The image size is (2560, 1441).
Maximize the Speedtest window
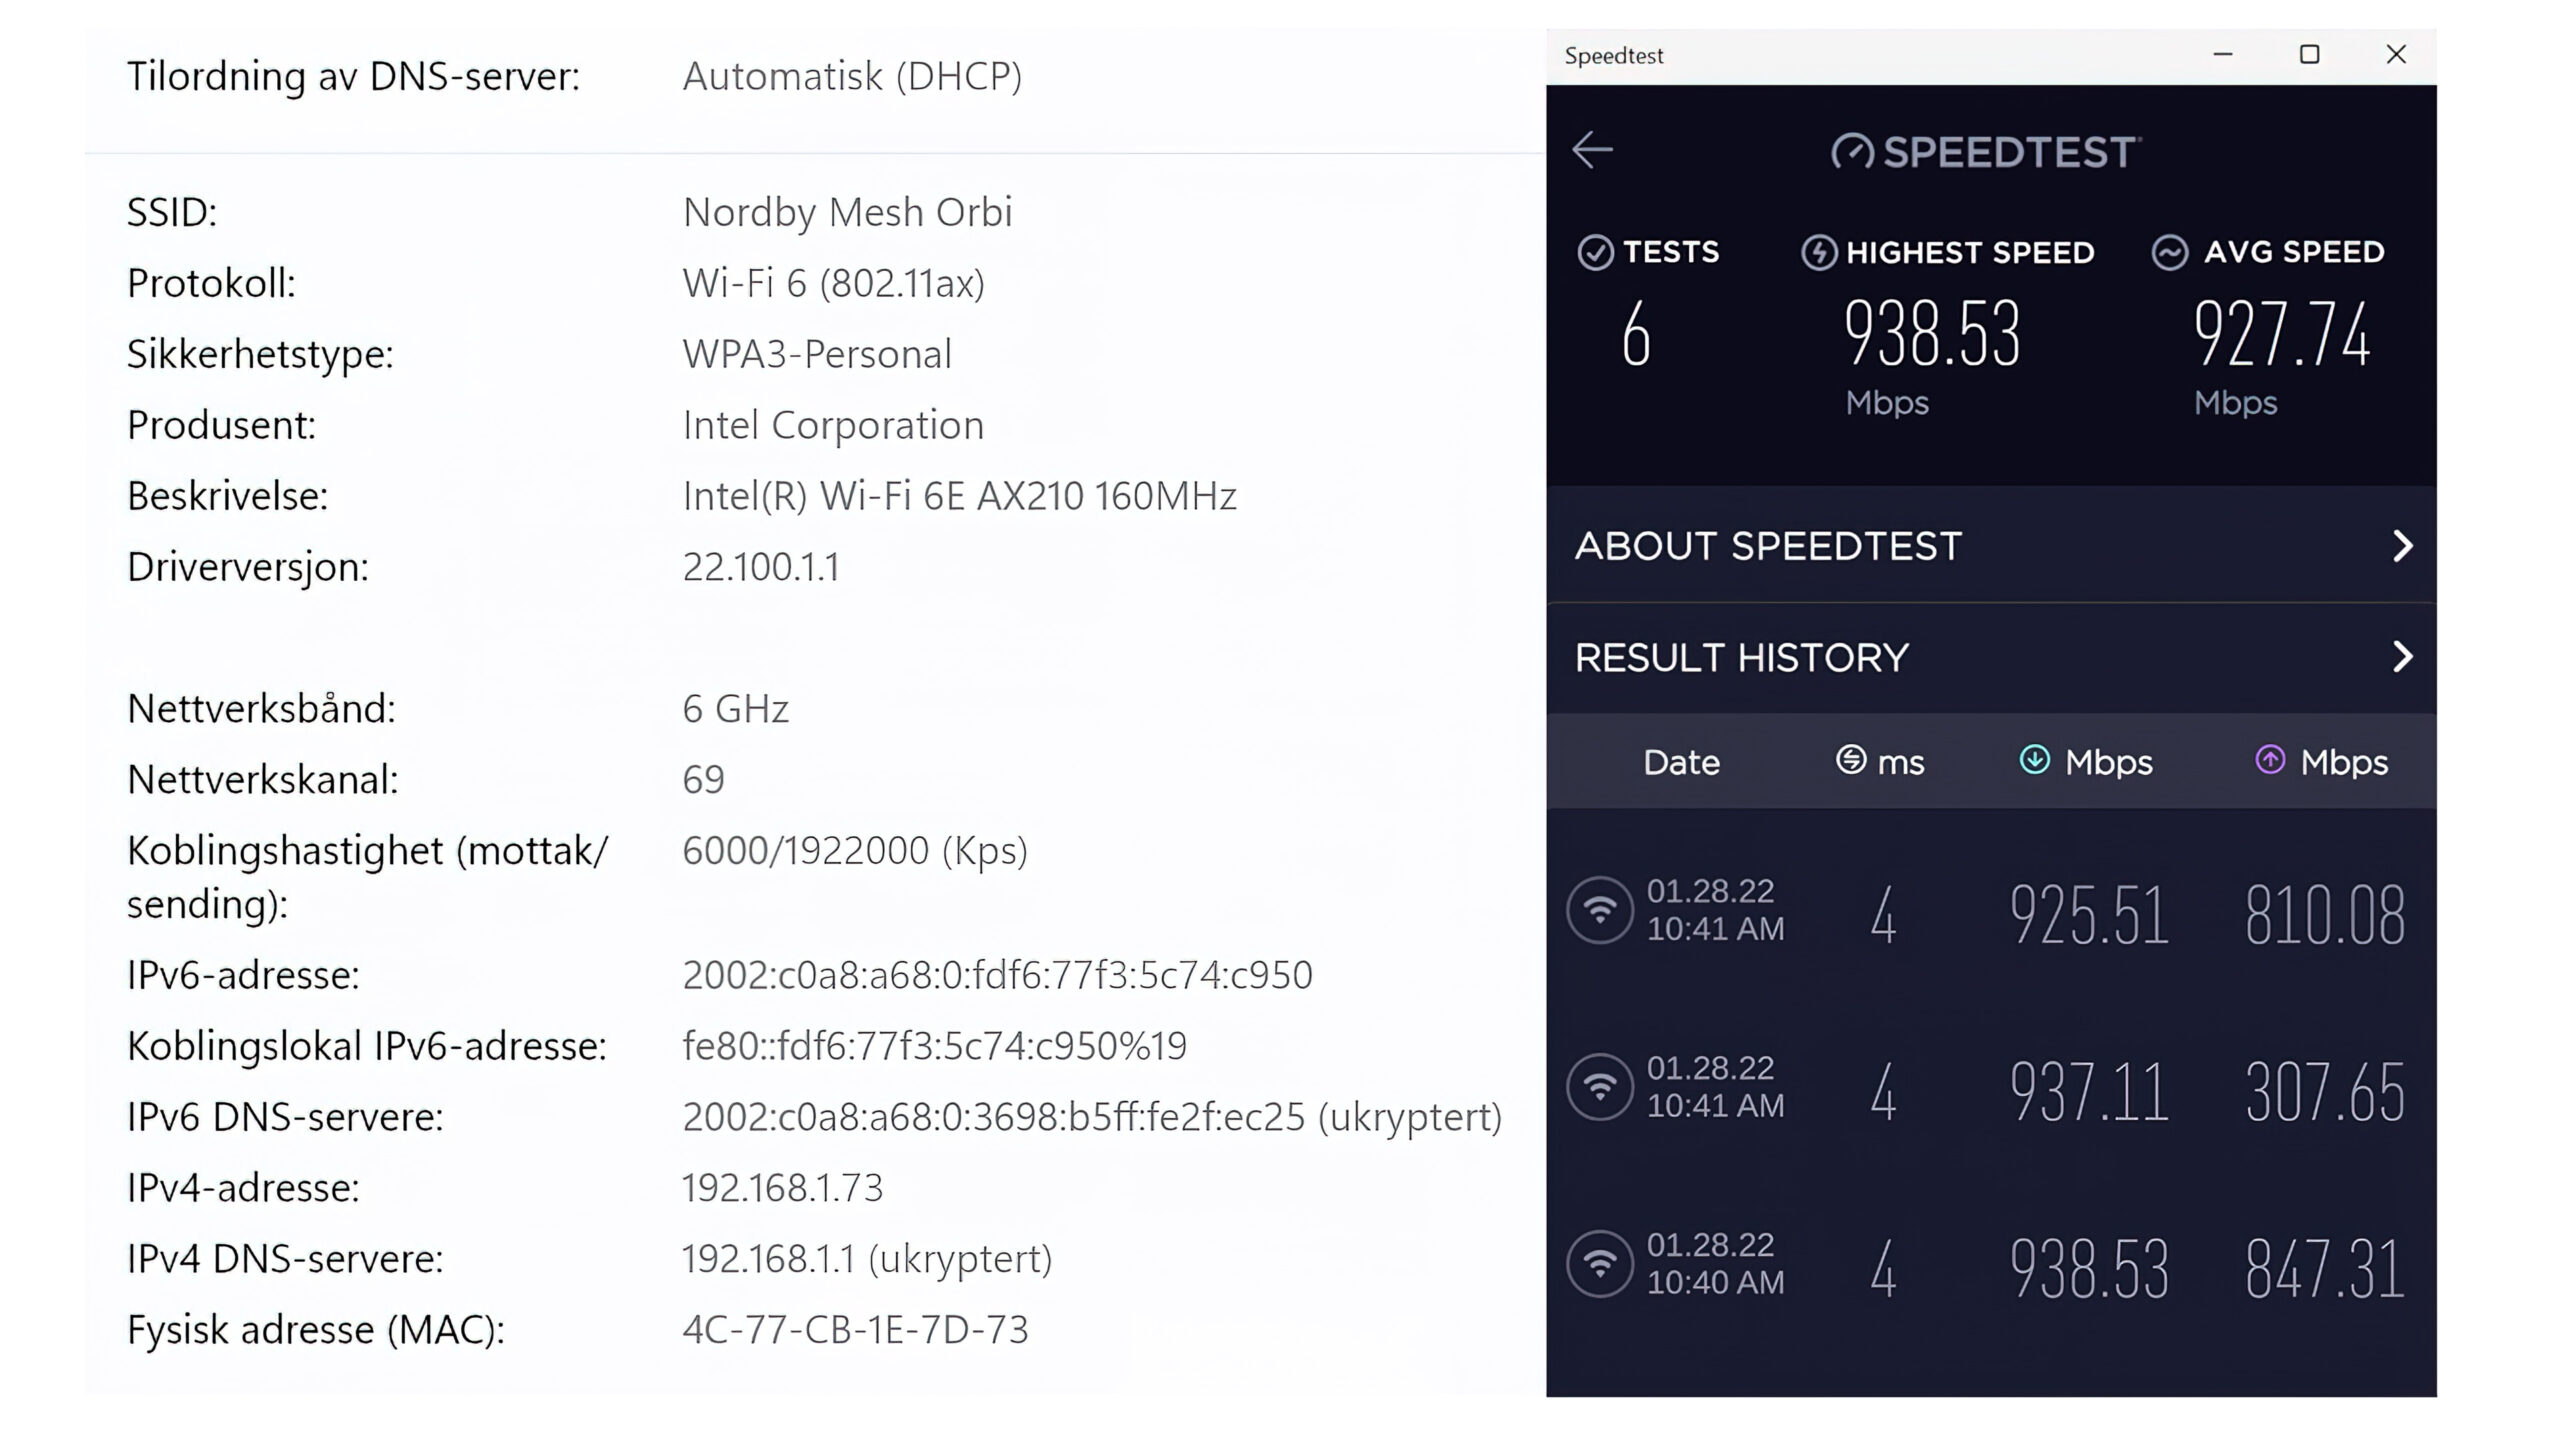(x=2309, y=55)
